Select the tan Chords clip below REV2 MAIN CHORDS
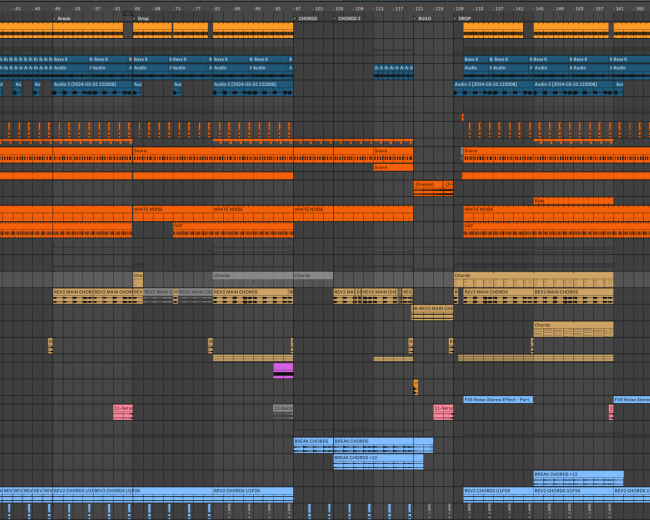Screen dimensions: 650x520 coord(572,325)
